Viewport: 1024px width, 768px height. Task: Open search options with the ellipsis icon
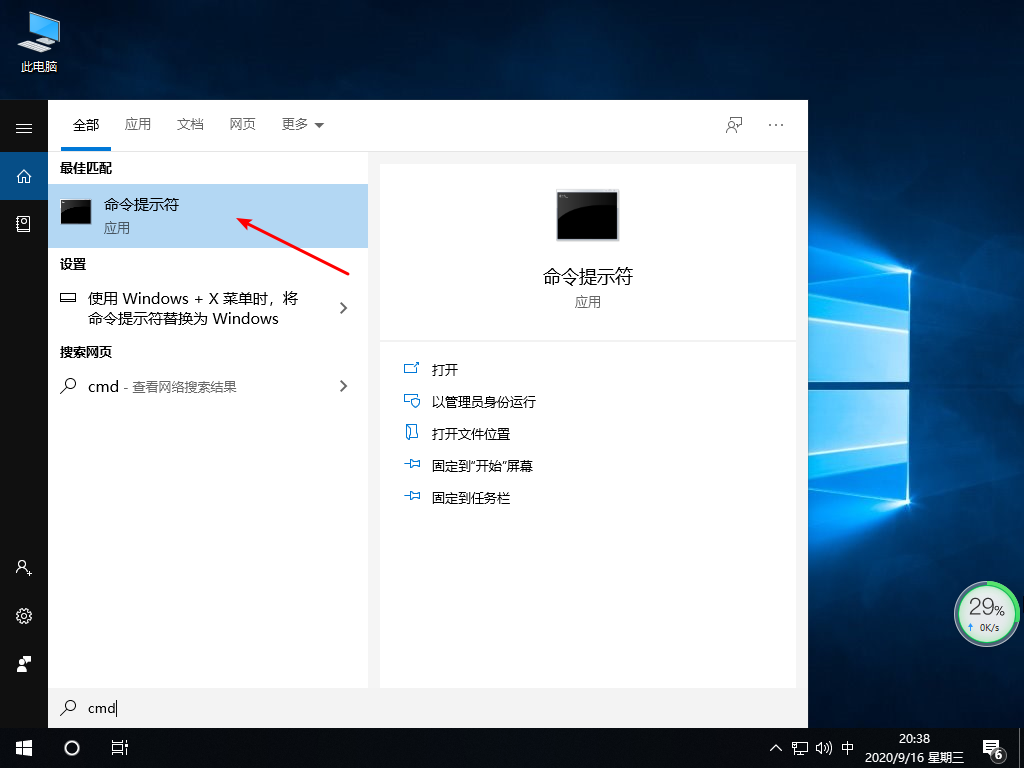[775, 124]
